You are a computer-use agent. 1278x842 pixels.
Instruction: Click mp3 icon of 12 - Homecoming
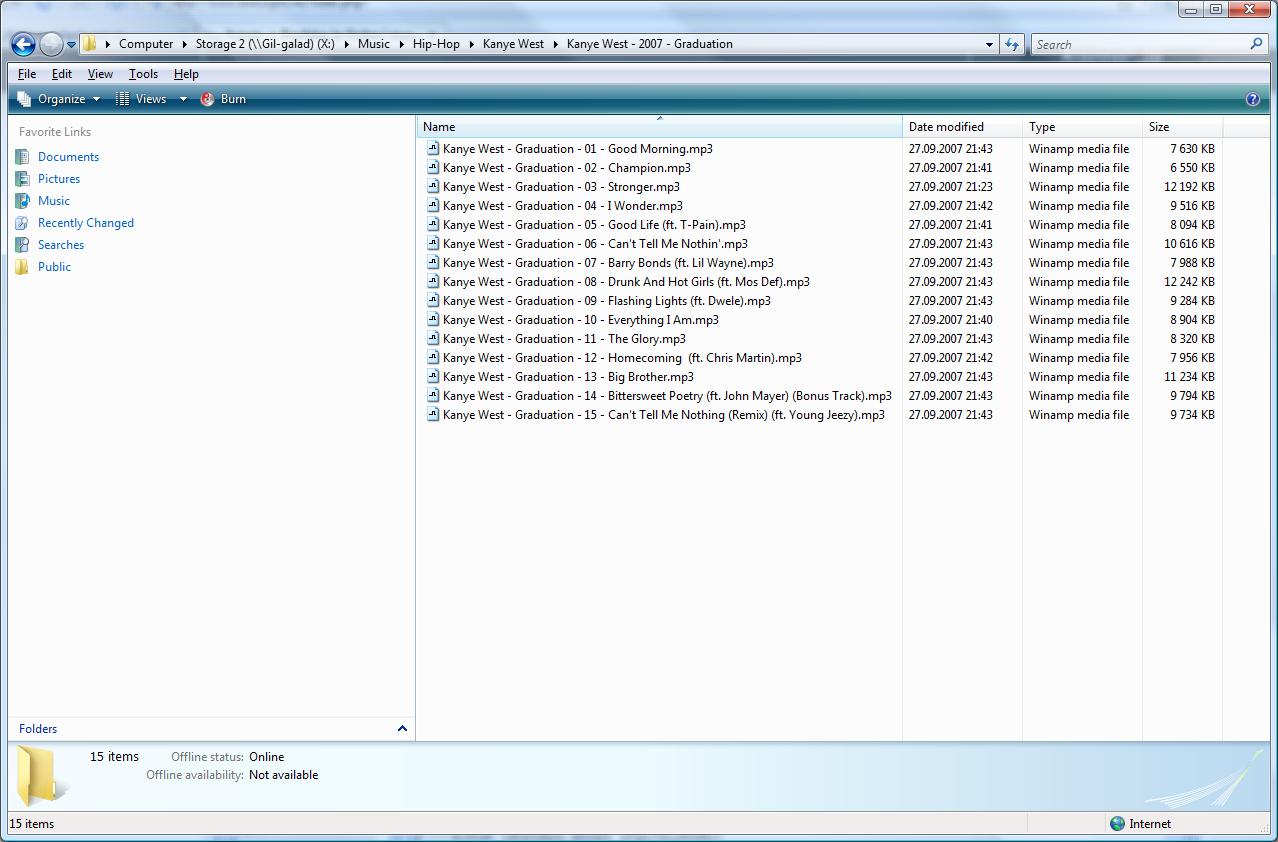click(x=433, y=357)
